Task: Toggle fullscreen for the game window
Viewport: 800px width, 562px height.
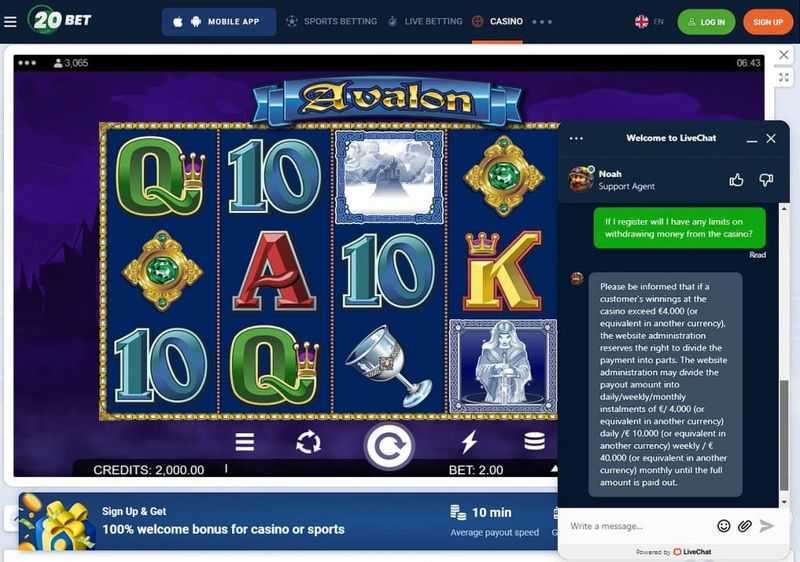Action: 784,78
